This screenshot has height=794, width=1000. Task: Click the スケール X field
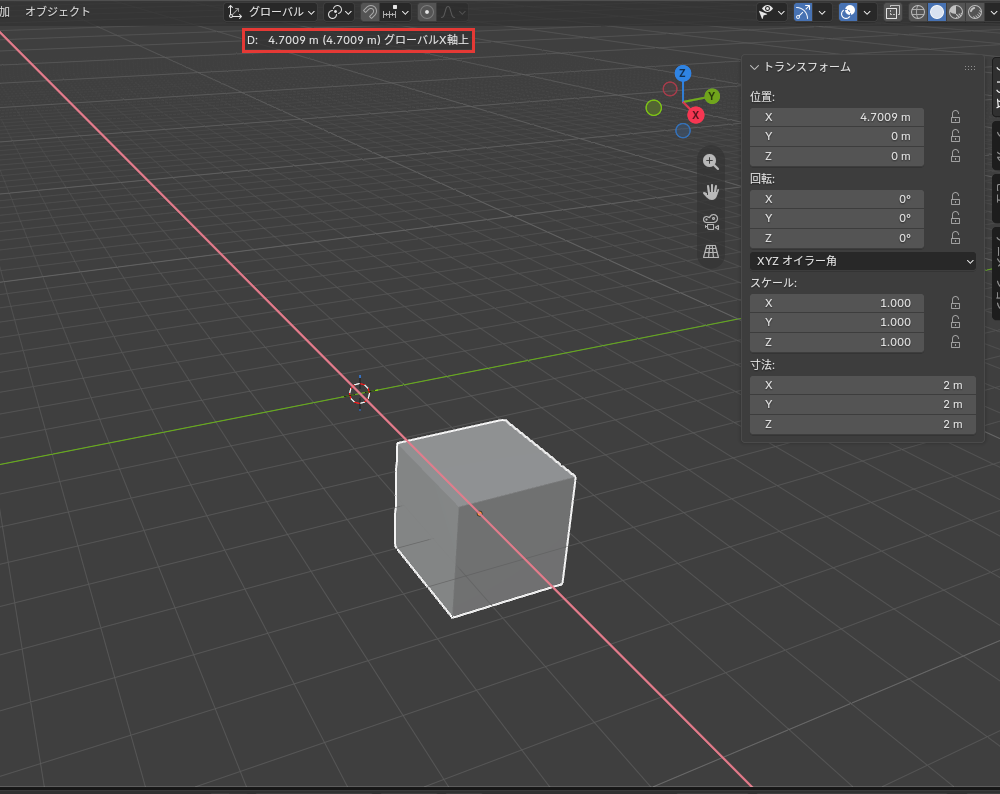[x=837, y=303]
